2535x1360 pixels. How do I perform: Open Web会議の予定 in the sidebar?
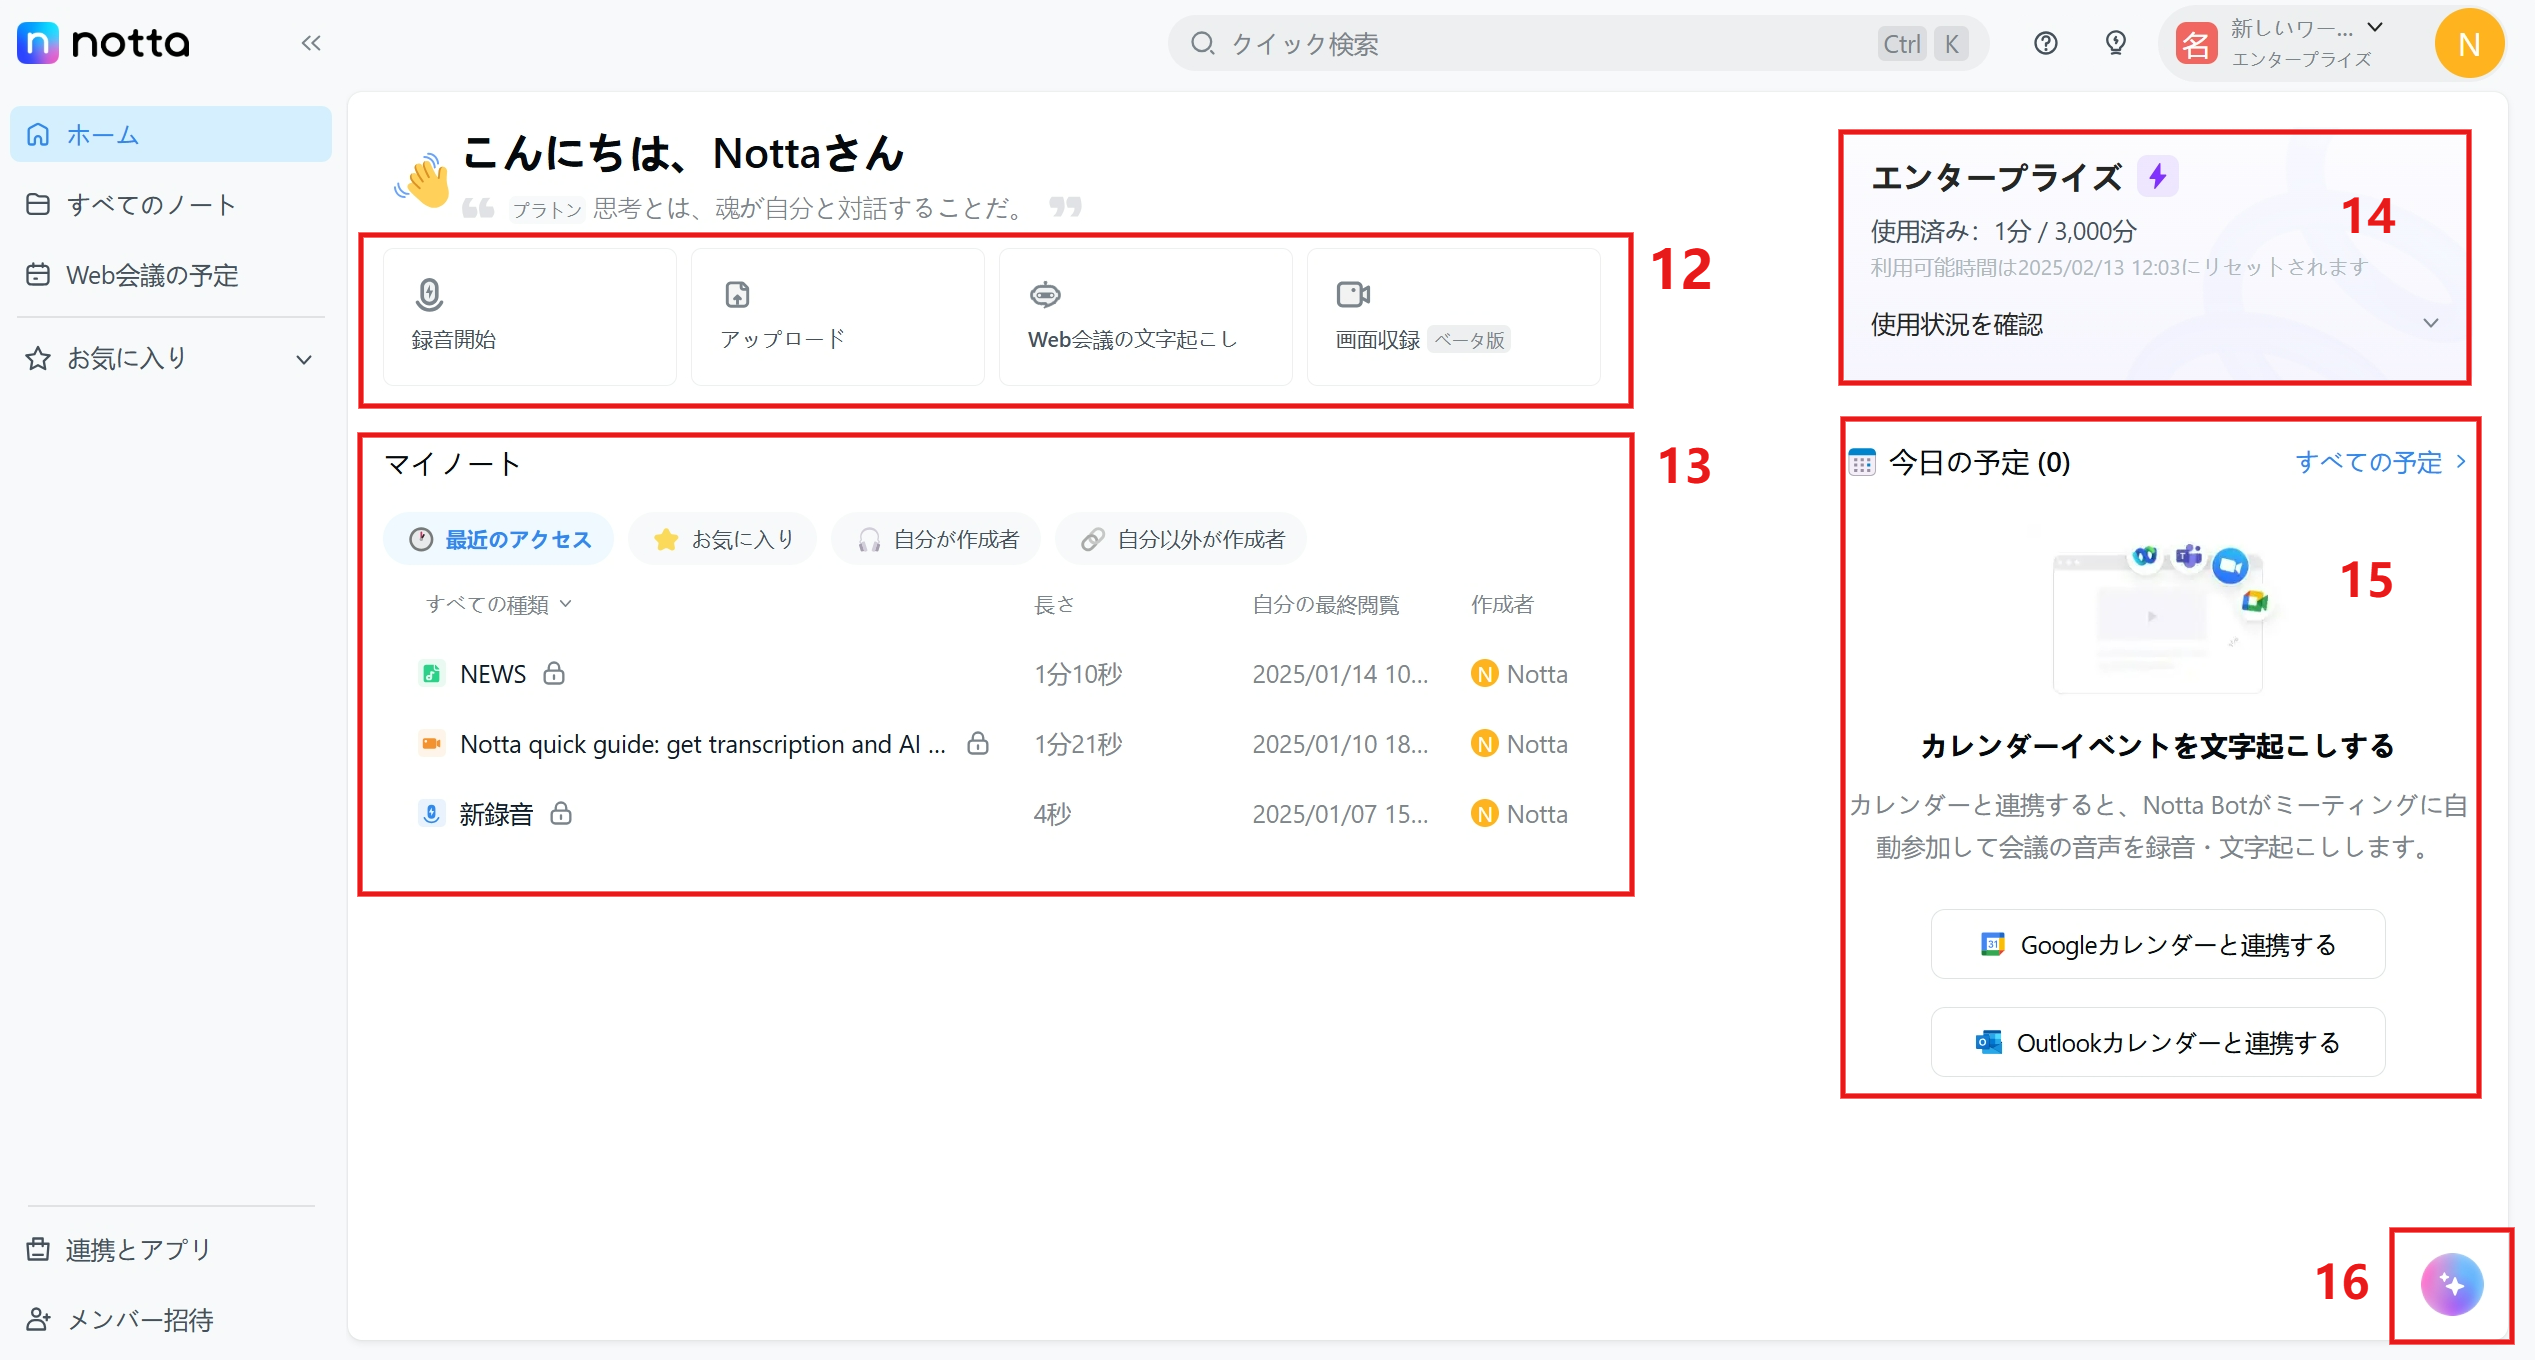tap(171, 275)
